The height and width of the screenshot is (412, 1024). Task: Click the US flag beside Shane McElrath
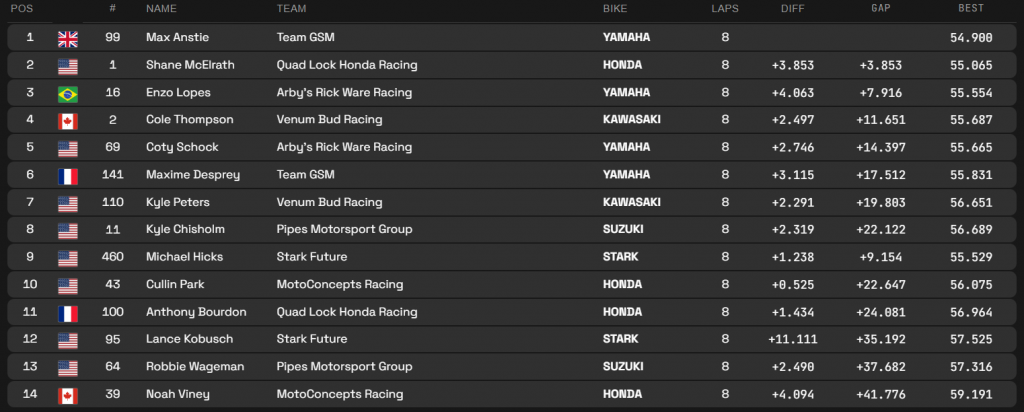click(68, 65)
